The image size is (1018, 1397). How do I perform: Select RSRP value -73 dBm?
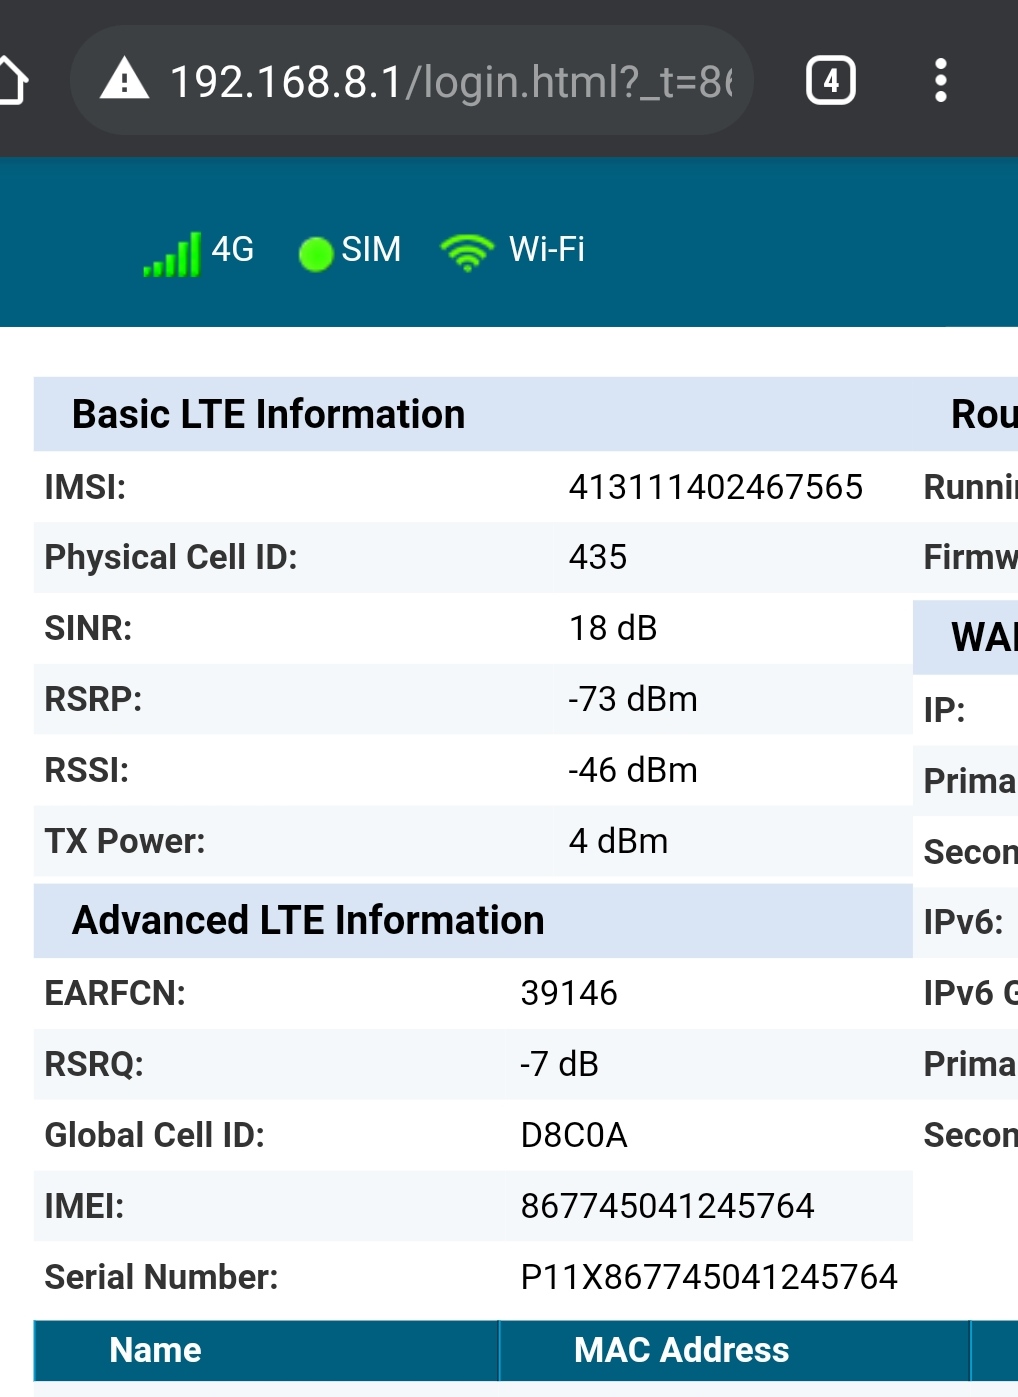pos(633,699)
